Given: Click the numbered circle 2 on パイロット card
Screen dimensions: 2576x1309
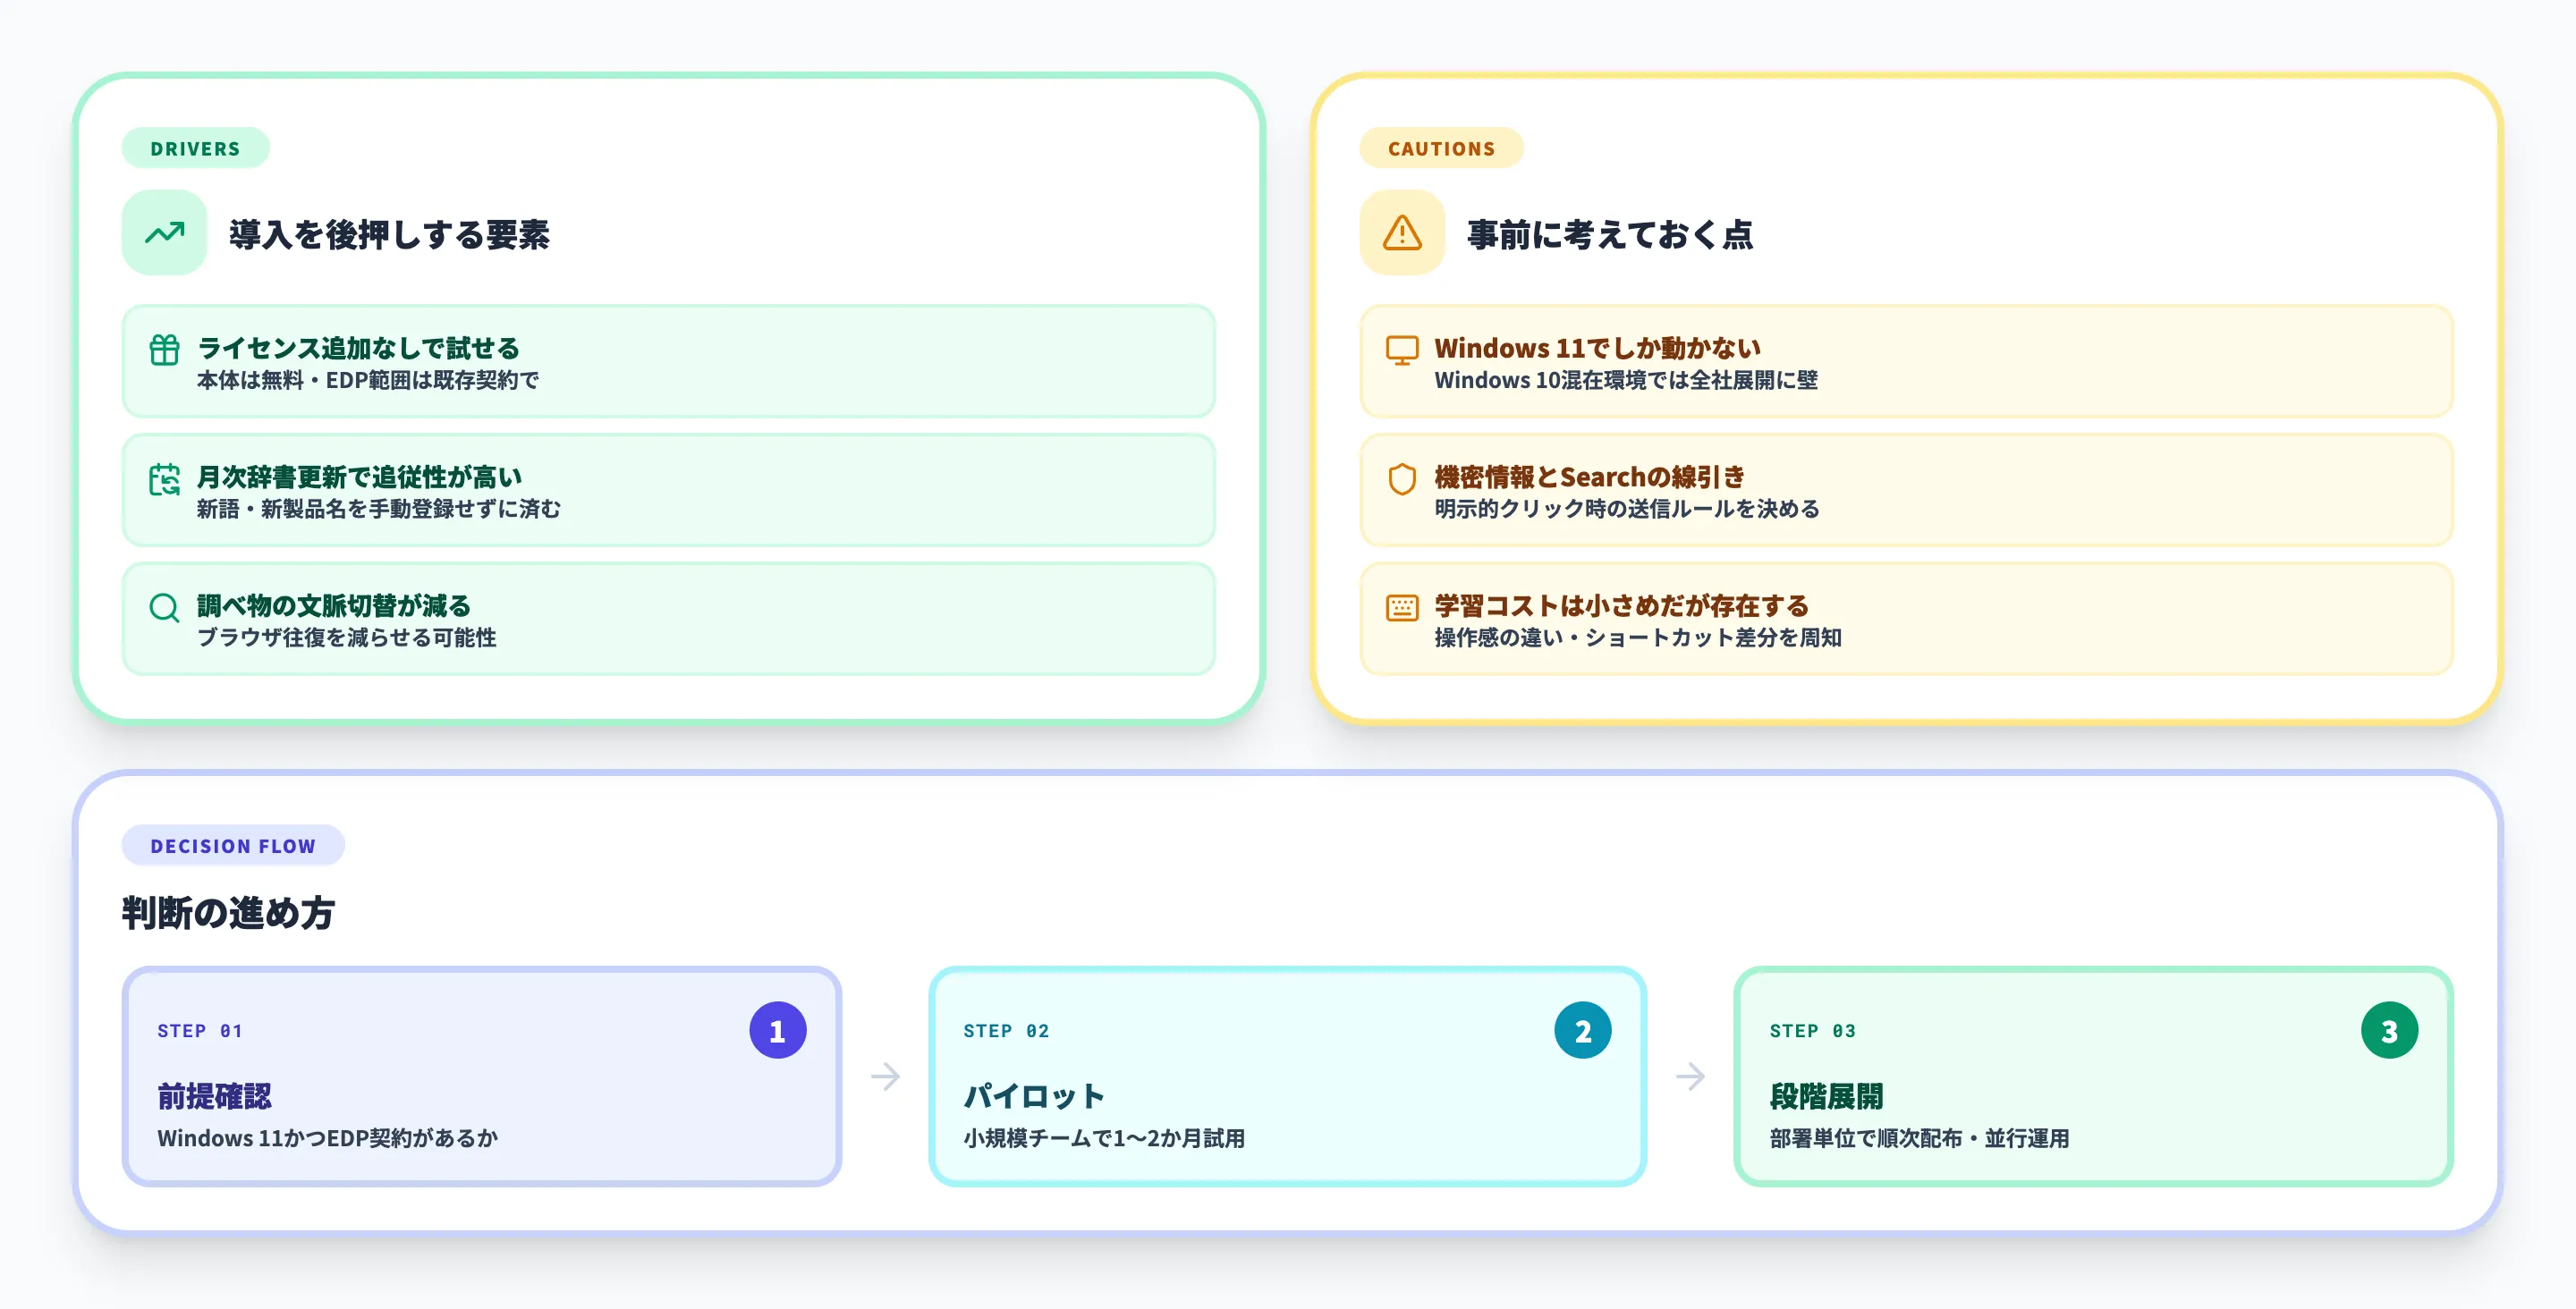Looking at the screenshot, I should click(x=1582, y=1029).
